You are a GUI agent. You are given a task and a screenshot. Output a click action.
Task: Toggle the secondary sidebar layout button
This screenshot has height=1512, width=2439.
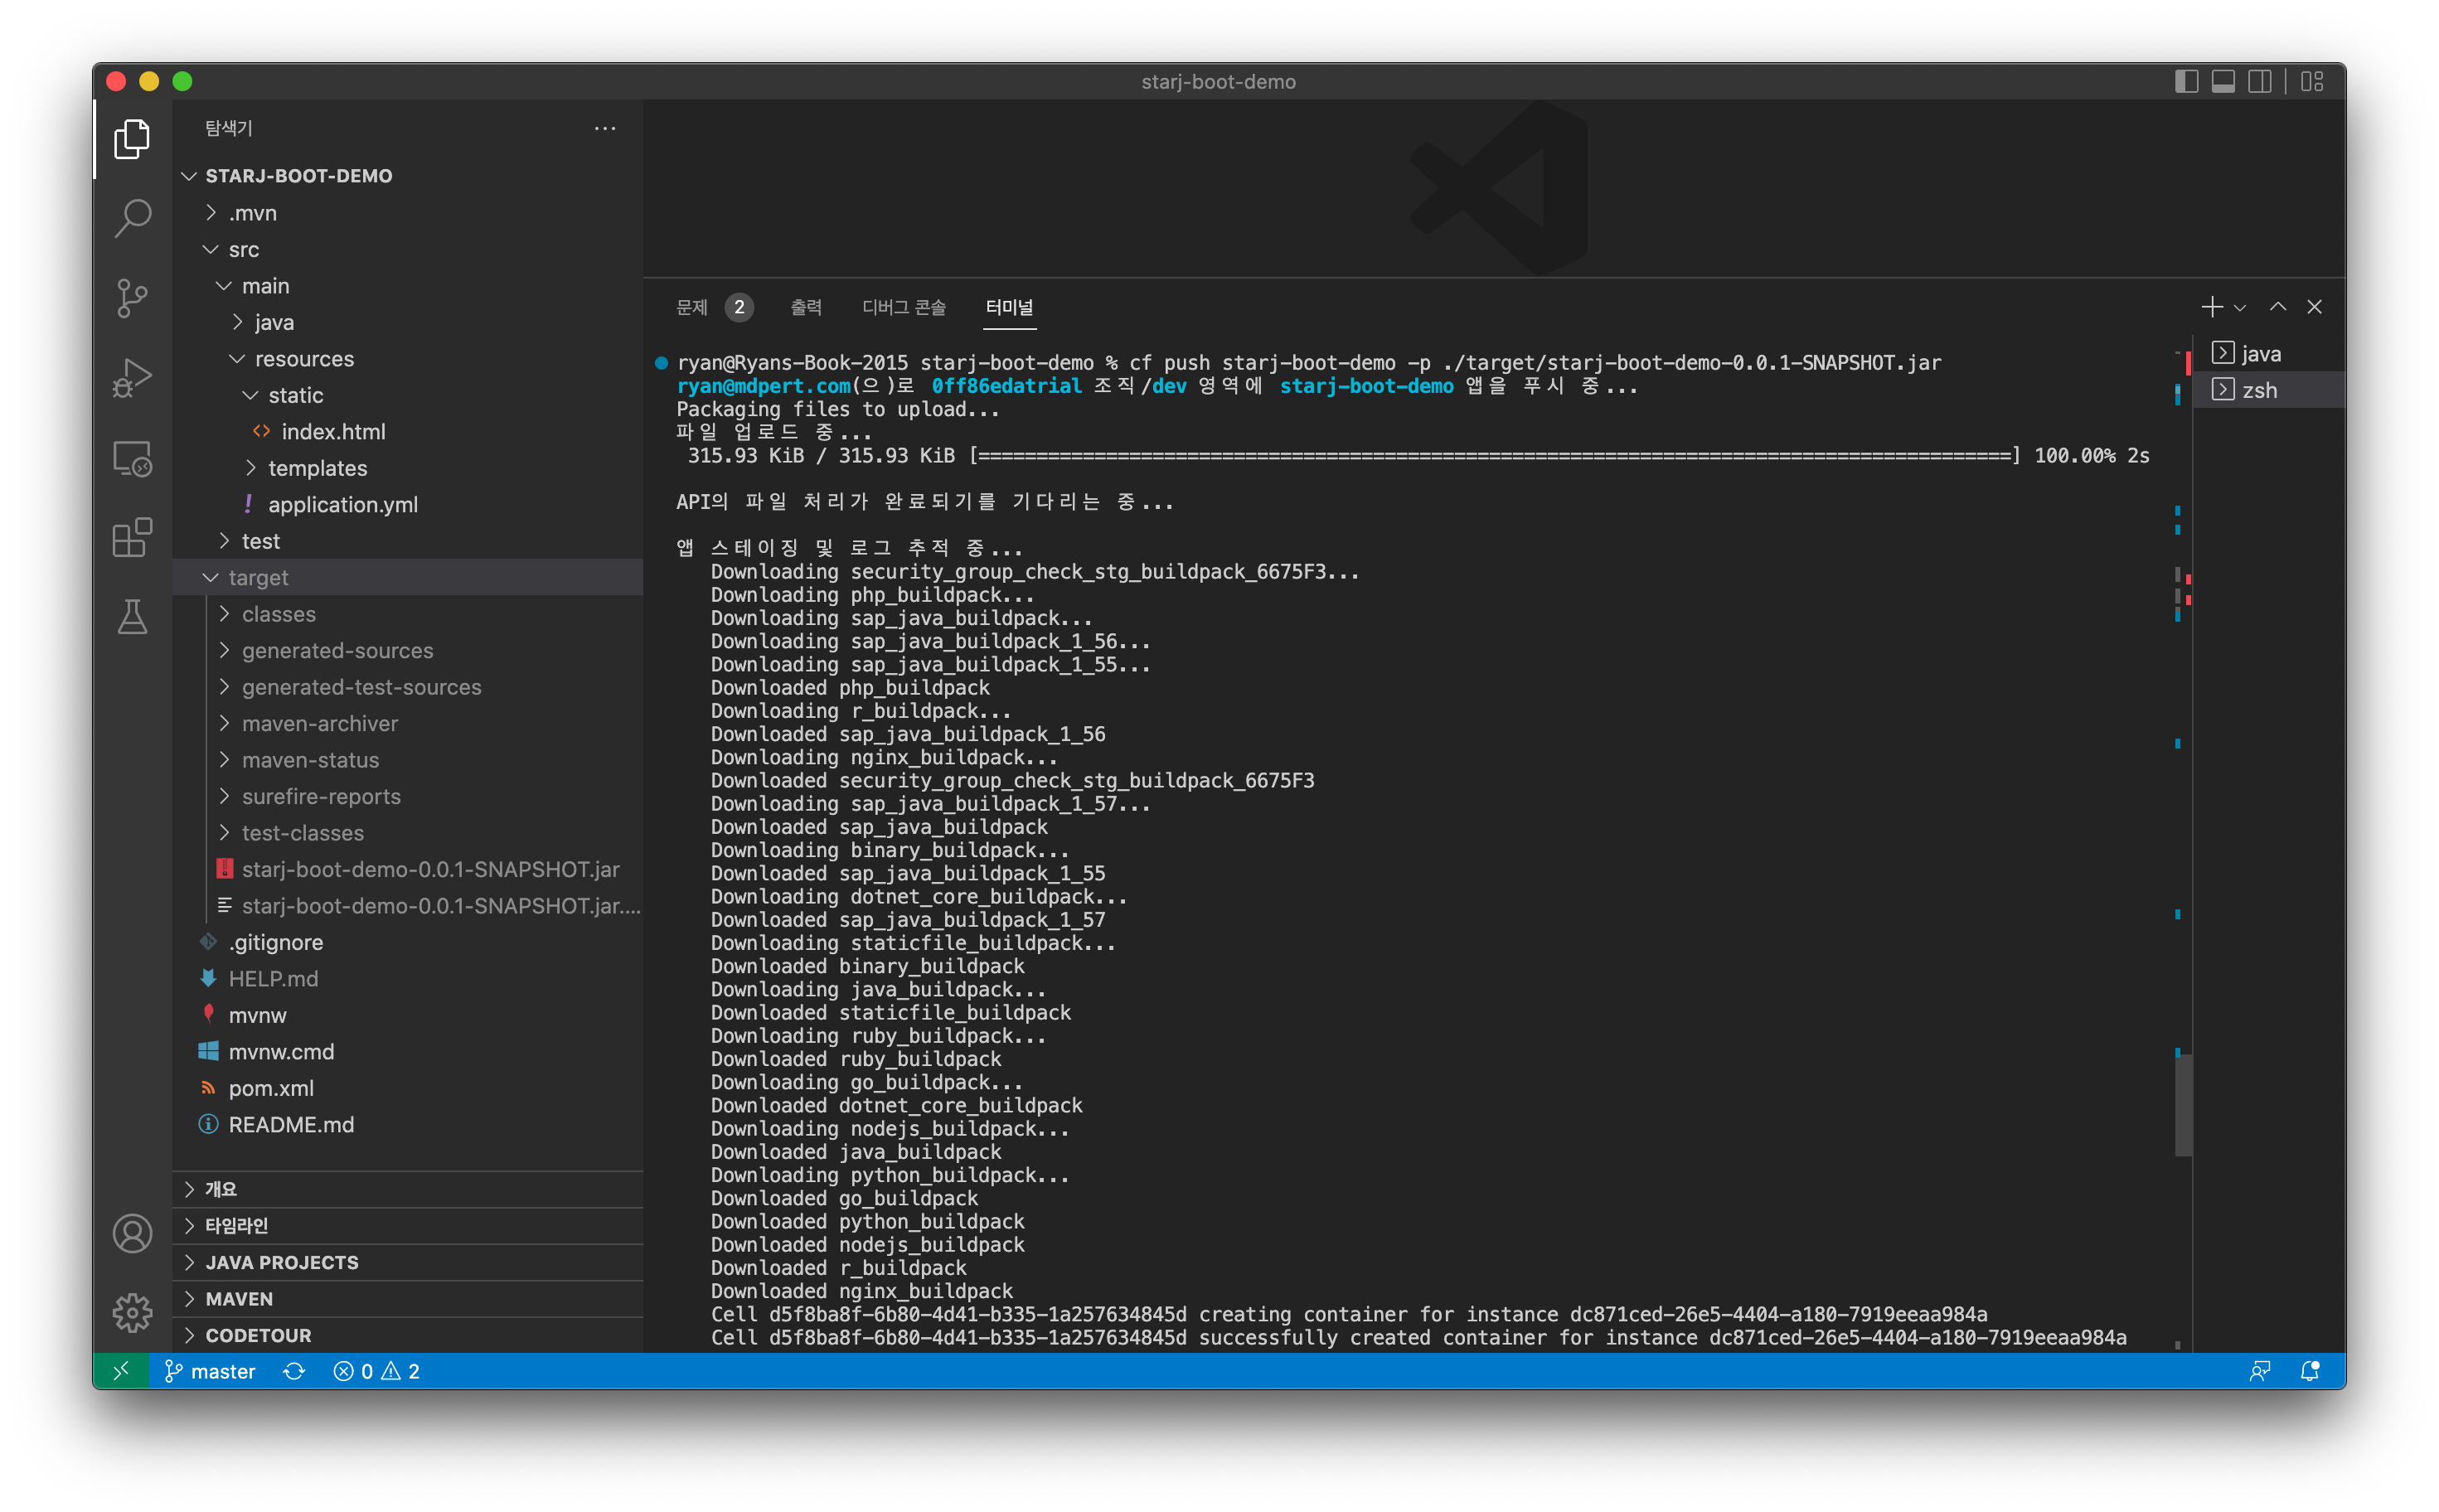coord(2259,82)
